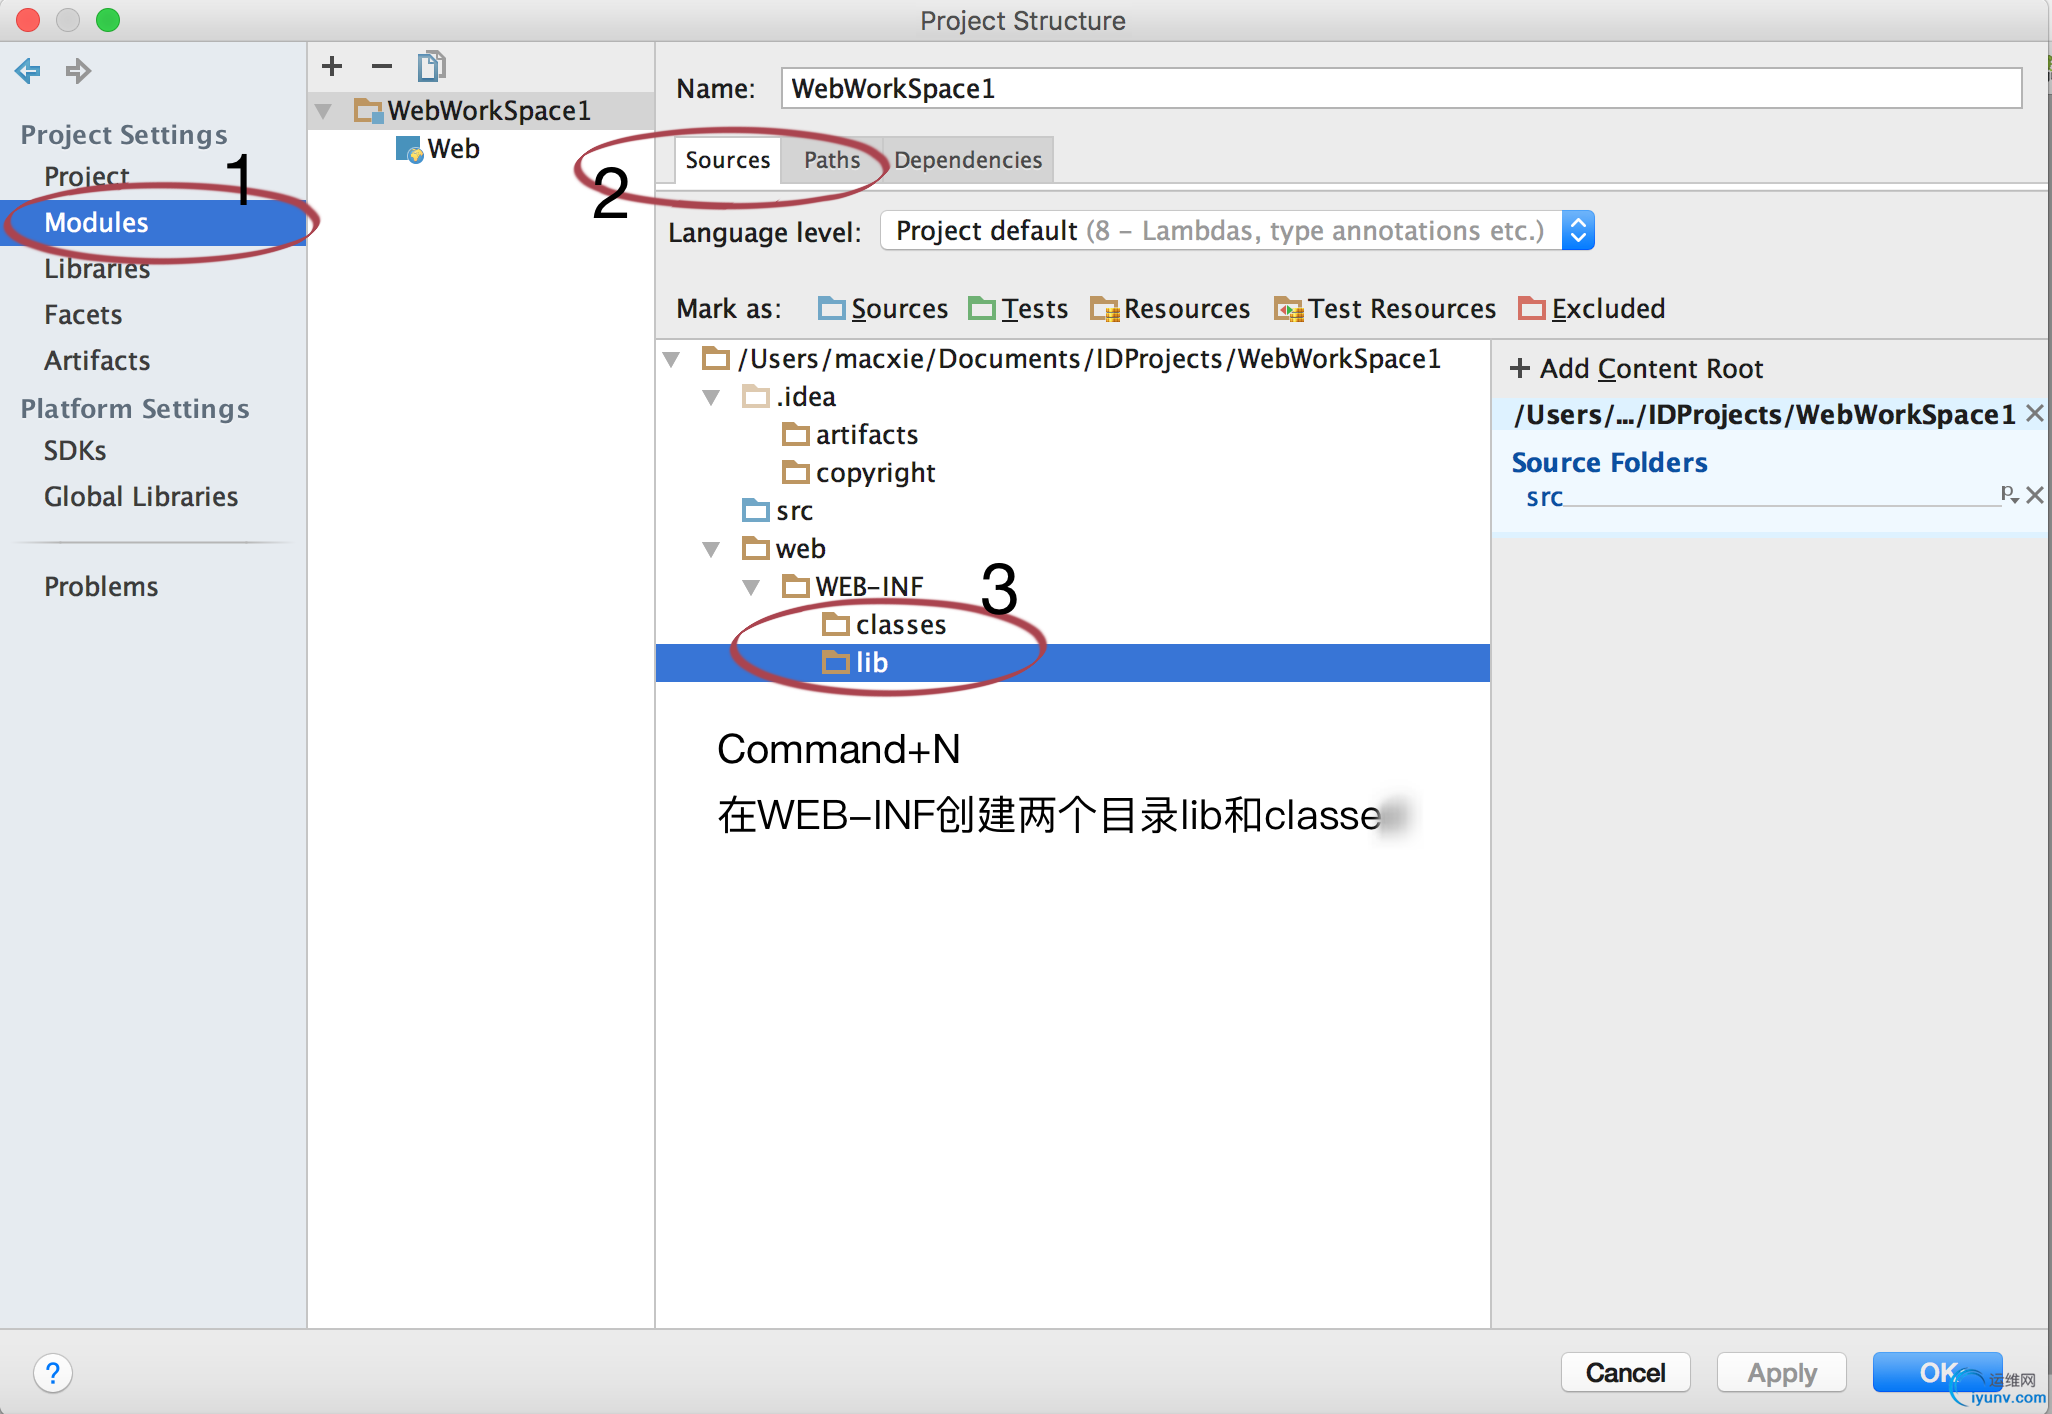Collapse WebWorkSpace1 module tree node
This screenshot has height=1414, width=2052.
(324, 111)
